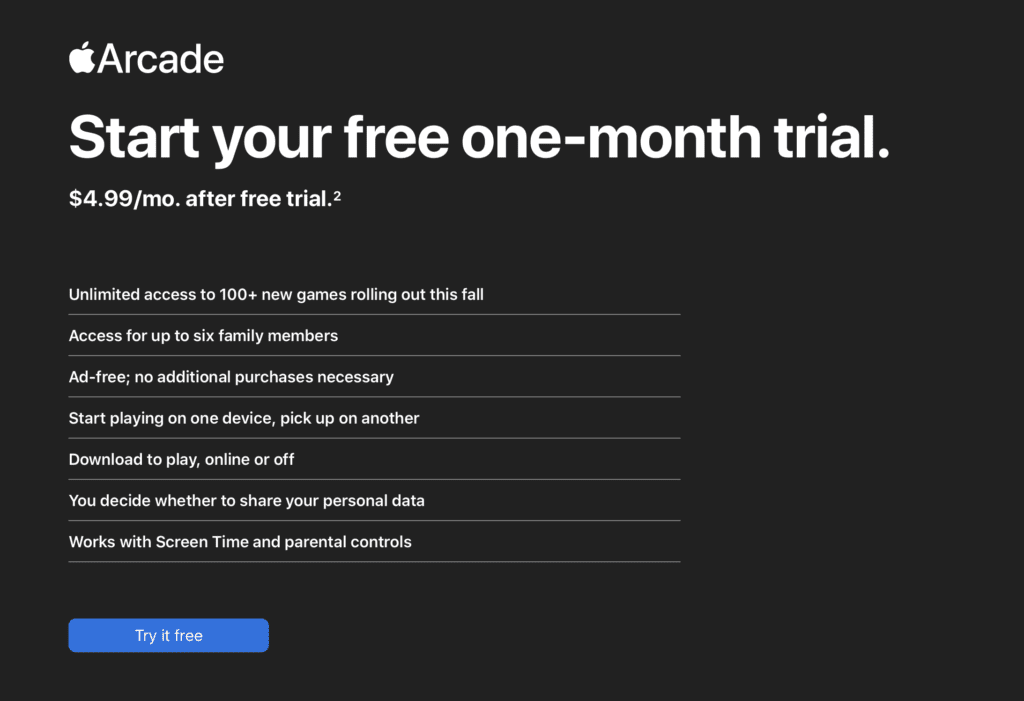Screen dimensions: 1024x701
Task: Click the separator line below the Download to play row
Action: click(374, 479)
